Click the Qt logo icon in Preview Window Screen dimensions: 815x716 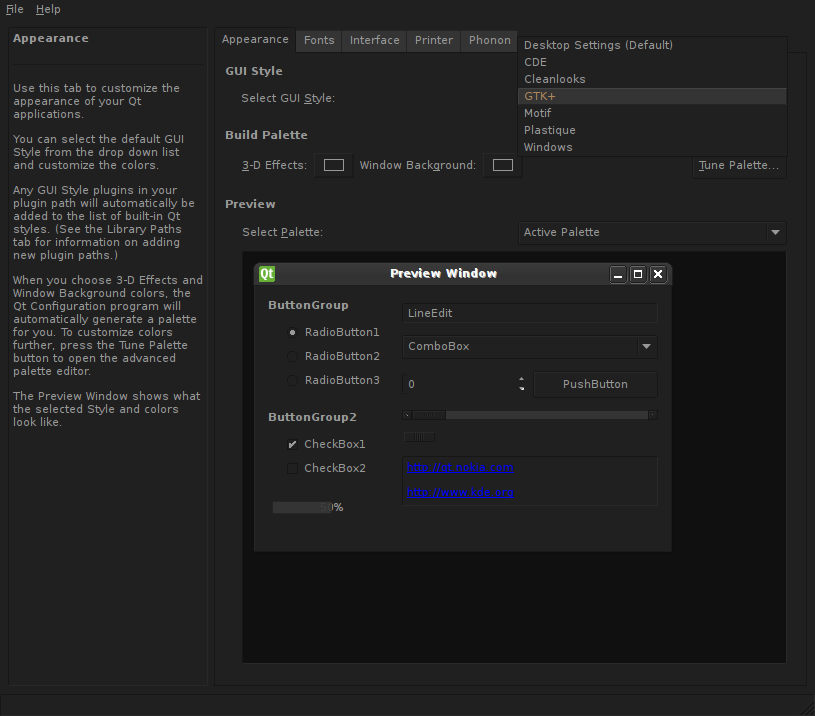267,274
